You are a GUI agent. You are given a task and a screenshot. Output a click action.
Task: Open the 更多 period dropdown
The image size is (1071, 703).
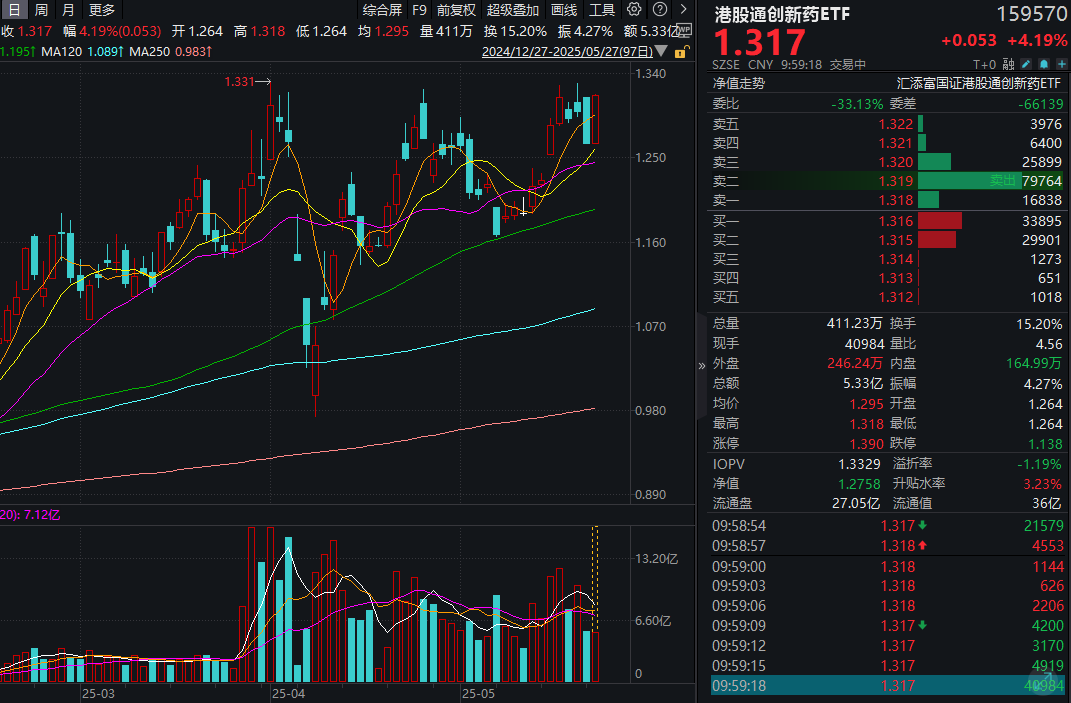tap(104, 9)
